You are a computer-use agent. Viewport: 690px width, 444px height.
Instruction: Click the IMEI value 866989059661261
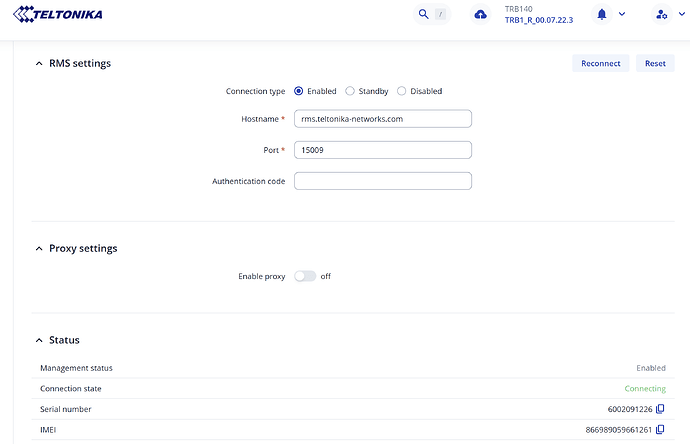click(618, 430)
